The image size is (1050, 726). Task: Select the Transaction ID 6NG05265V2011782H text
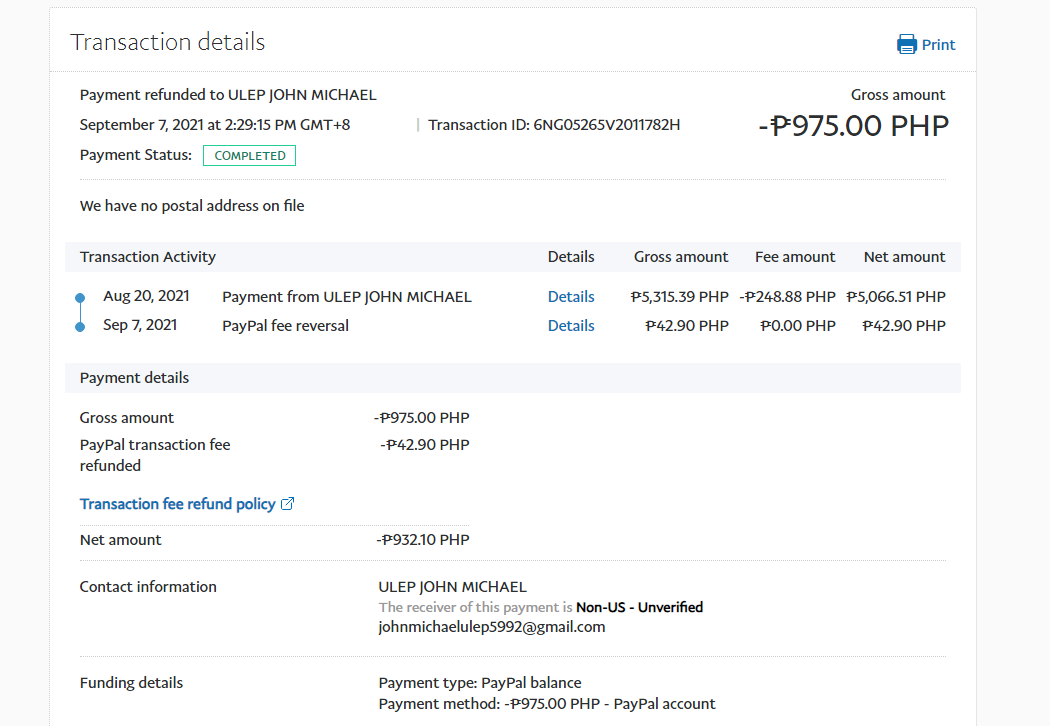pyautogui.click(x=606, y=125)
